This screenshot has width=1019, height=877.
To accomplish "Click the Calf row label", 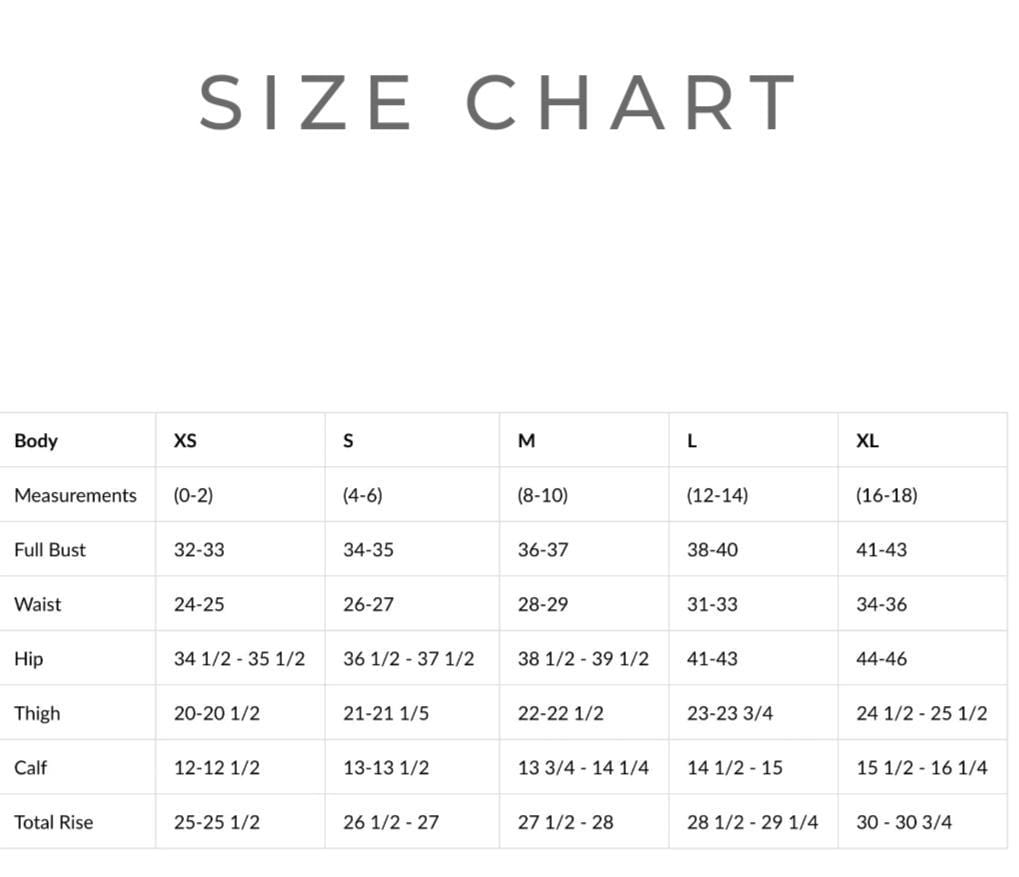I will click(x=31, y=768).
